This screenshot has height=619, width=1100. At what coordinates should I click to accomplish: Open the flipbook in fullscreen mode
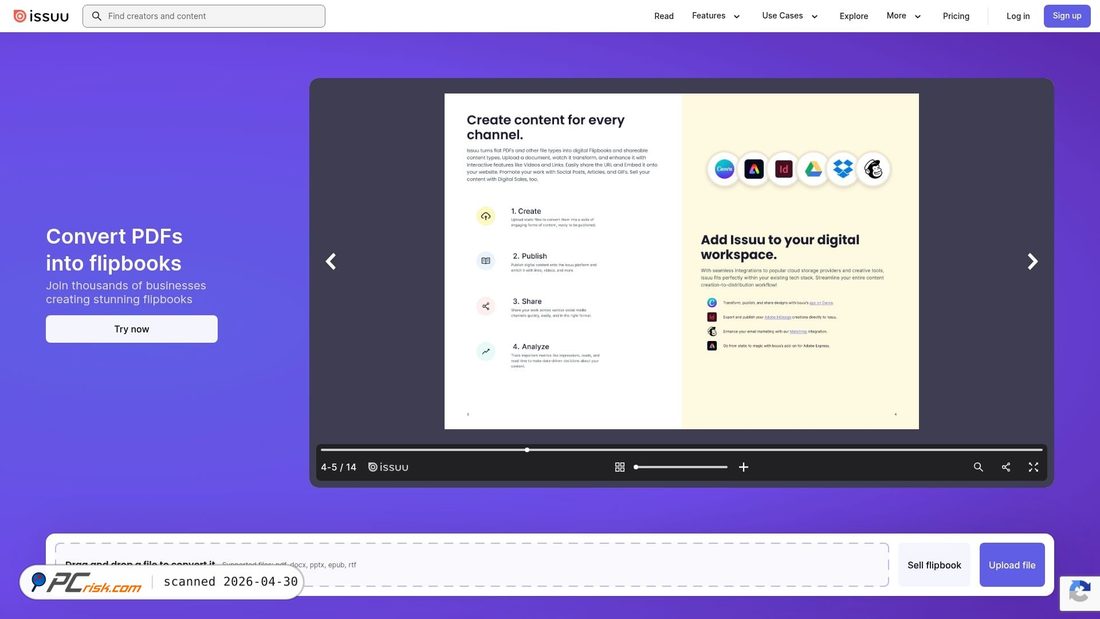[1033, 467]
